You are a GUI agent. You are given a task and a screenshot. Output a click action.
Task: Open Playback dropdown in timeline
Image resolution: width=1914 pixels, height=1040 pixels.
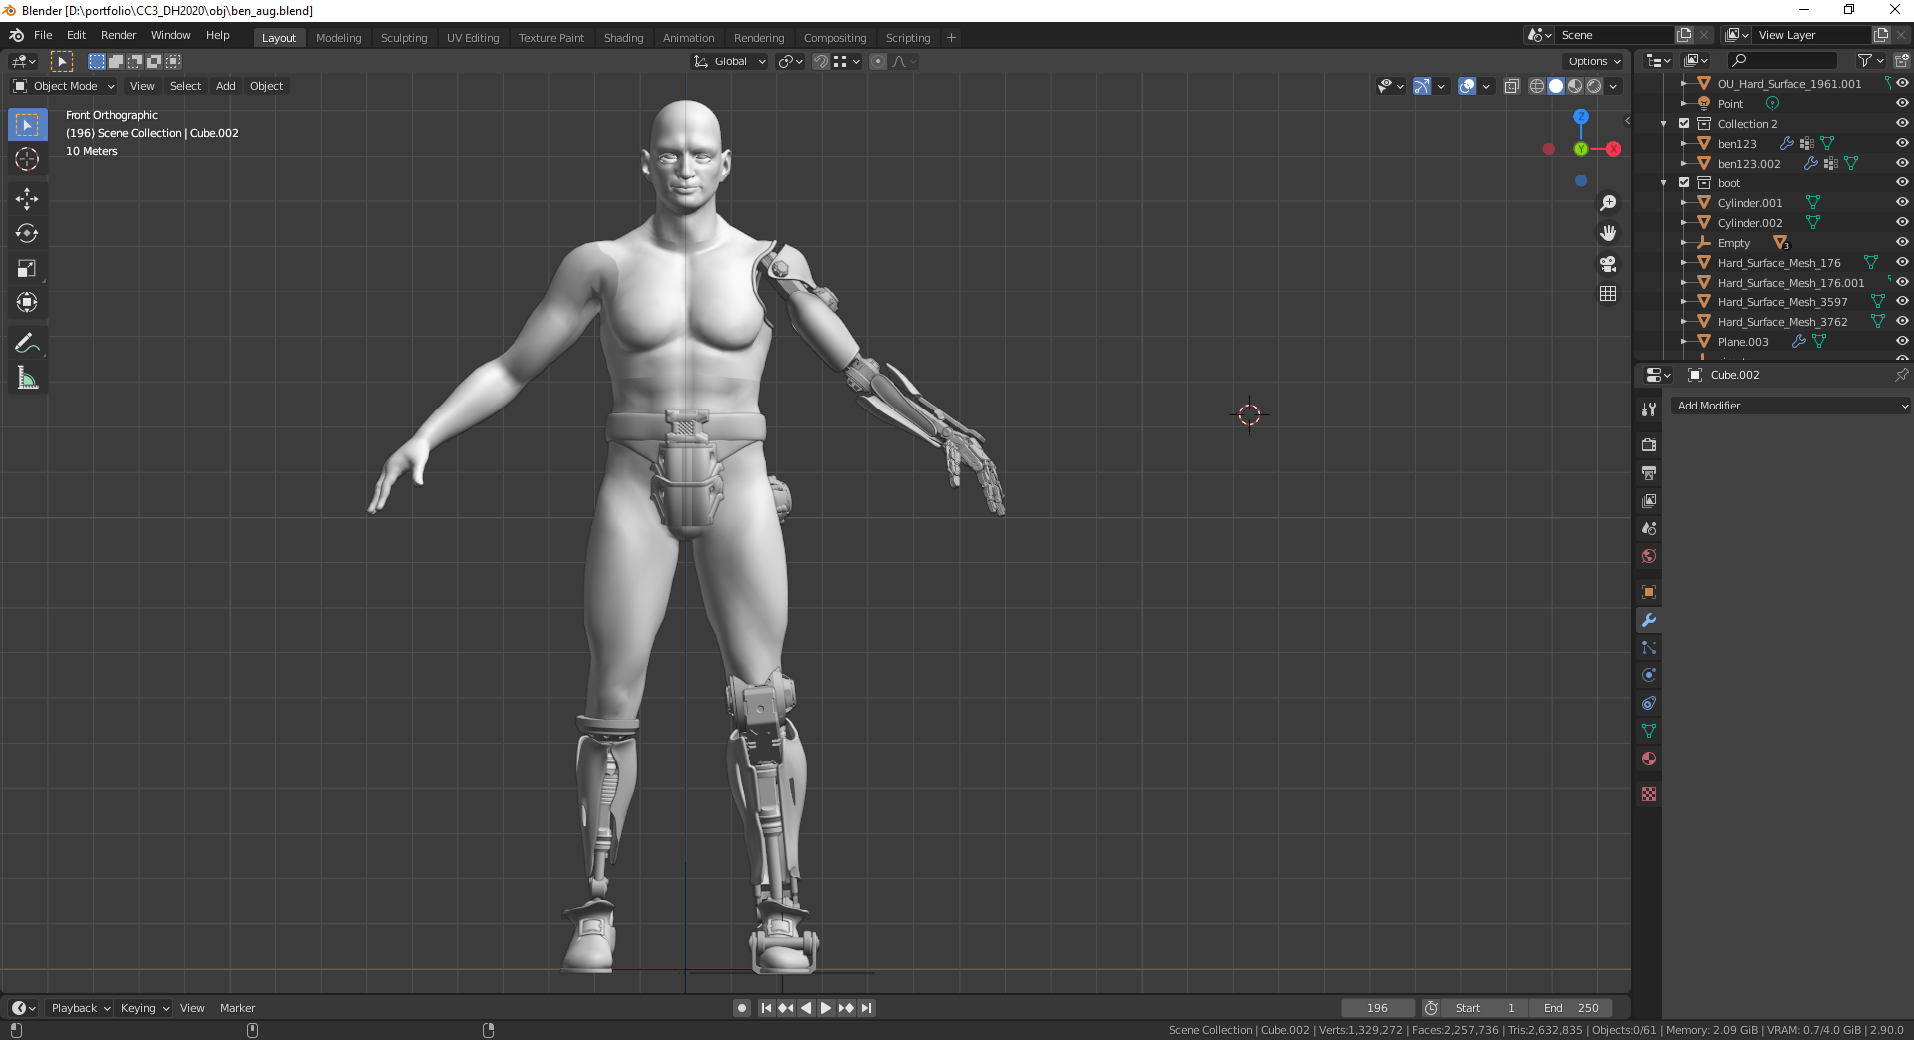pos(80,1008)
